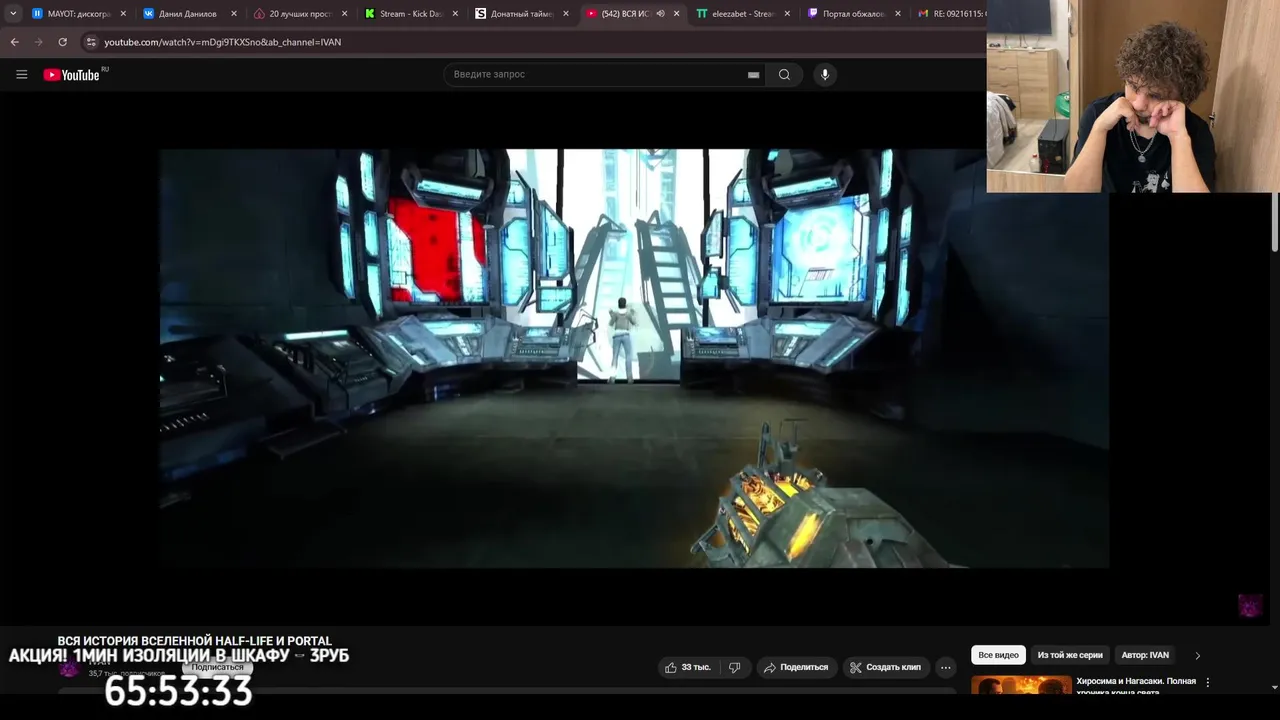Image resolution: width=1280 pixels, height=720 pixels.
Task: Click the 'Создать клип' button
Action: (x=884, y=667)
